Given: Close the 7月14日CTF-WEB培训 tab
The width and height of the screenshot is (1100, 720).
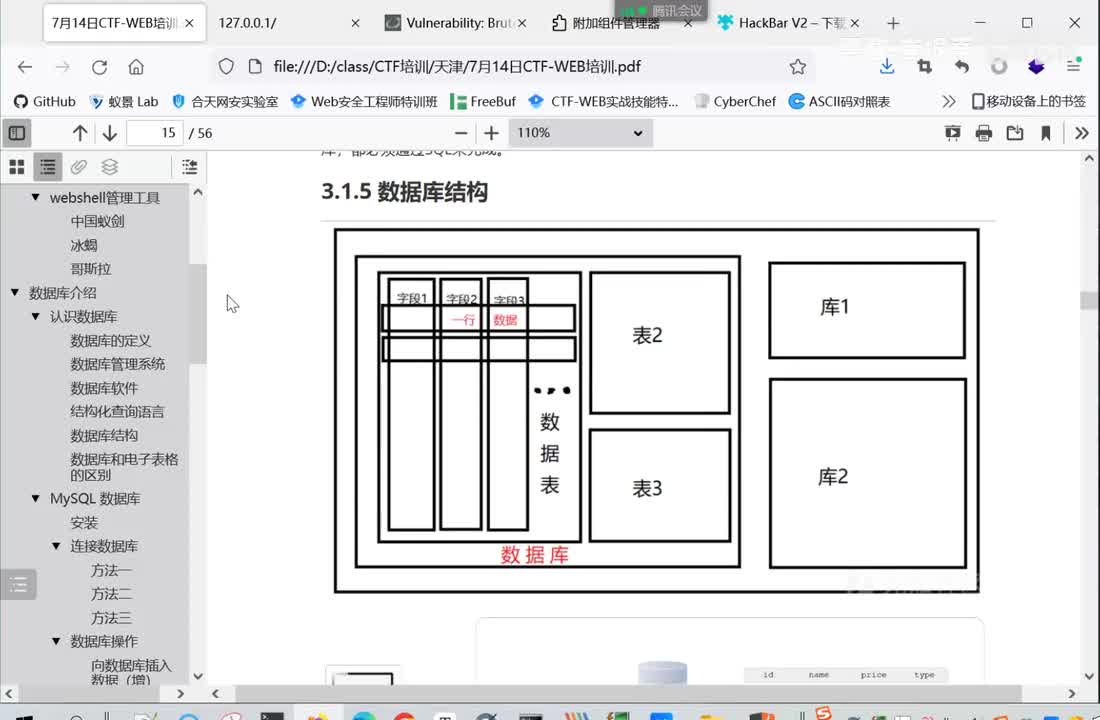Looking at the screenshot, I should click(x=189, y=23).
